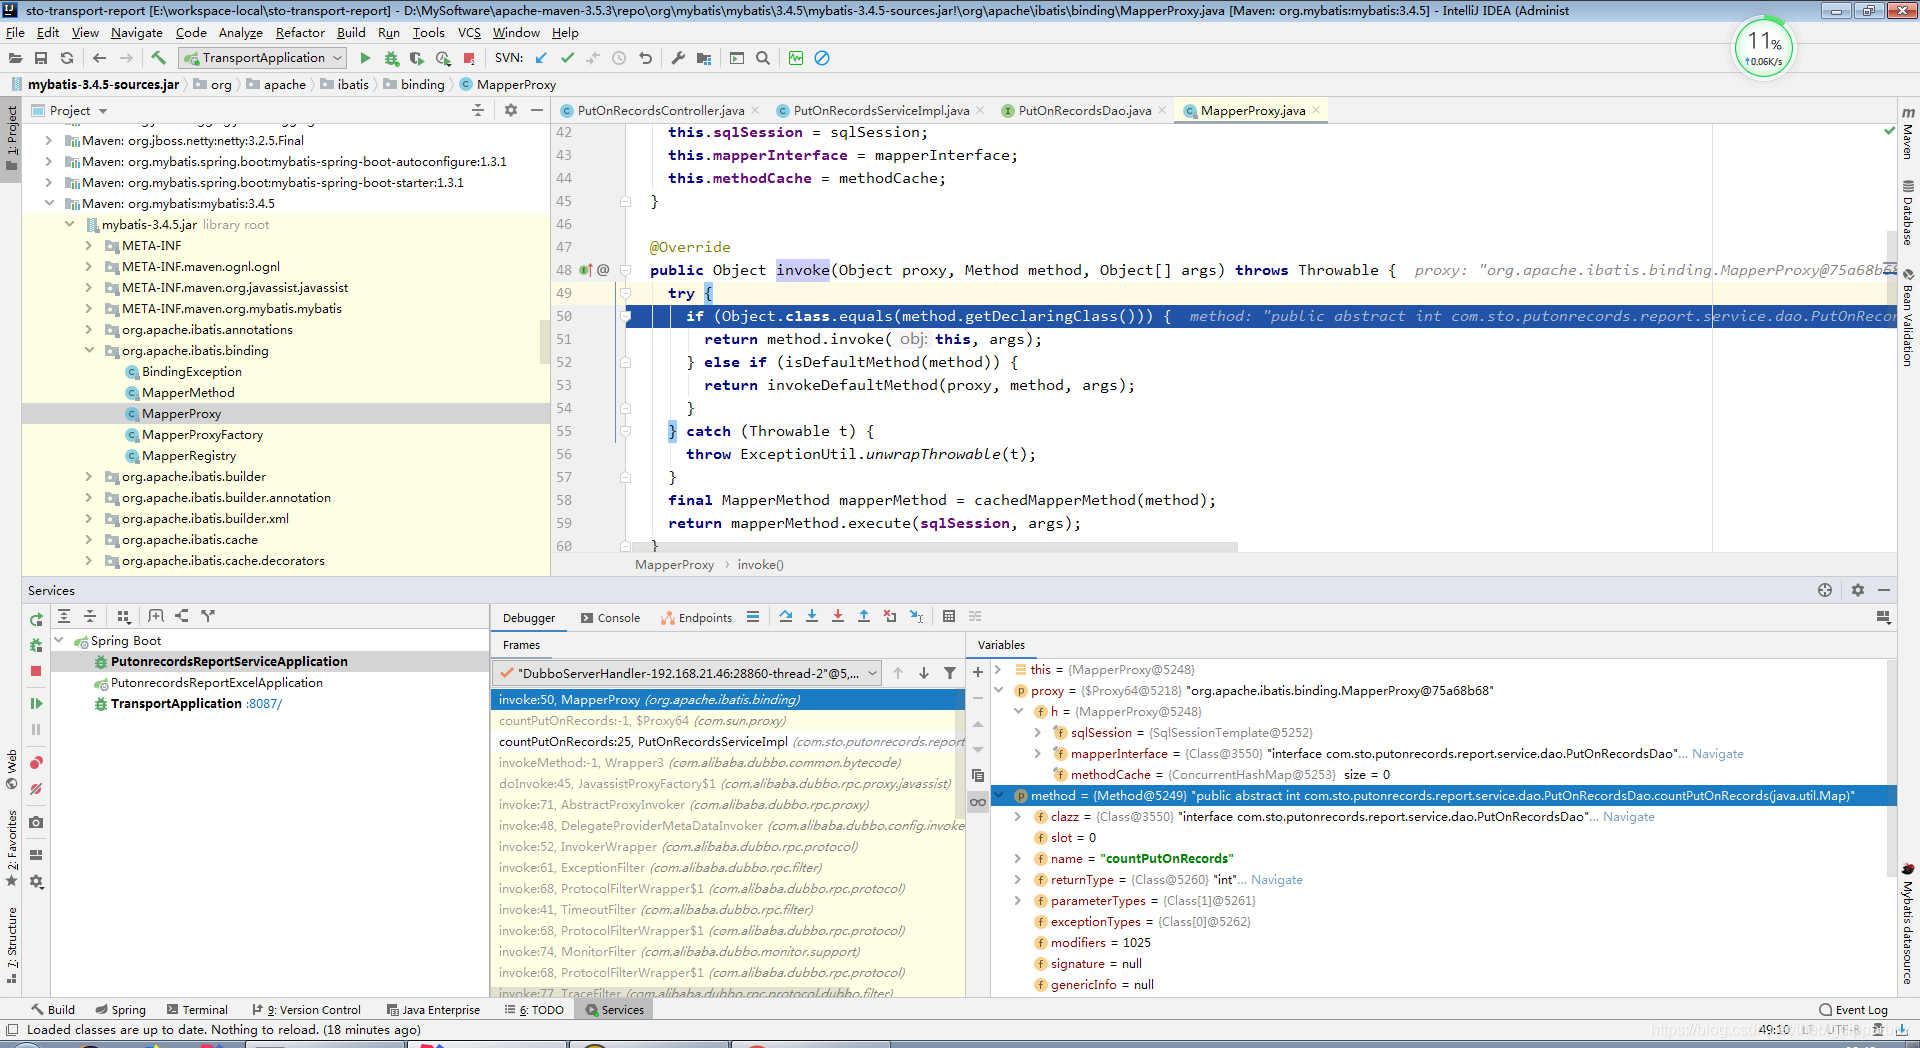1920x1048 pixels.
Task: Open Settings with the wrench icon
Action: pyautogui.click(x=678, y=58)
